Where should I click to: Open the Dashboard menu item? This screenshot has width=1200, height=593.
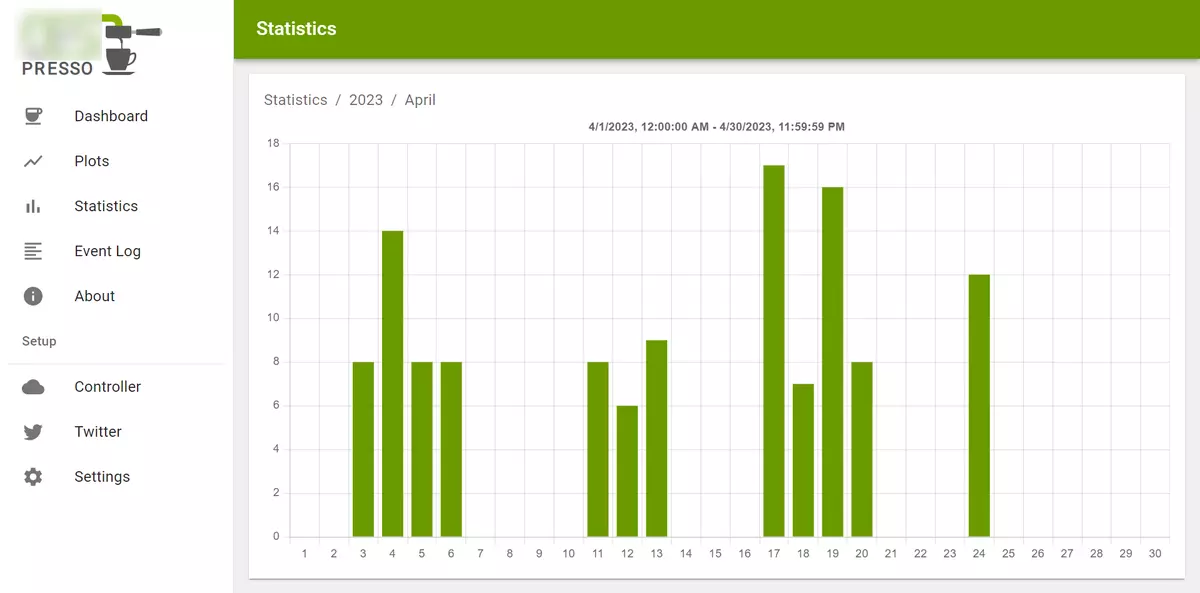point(111,116)
